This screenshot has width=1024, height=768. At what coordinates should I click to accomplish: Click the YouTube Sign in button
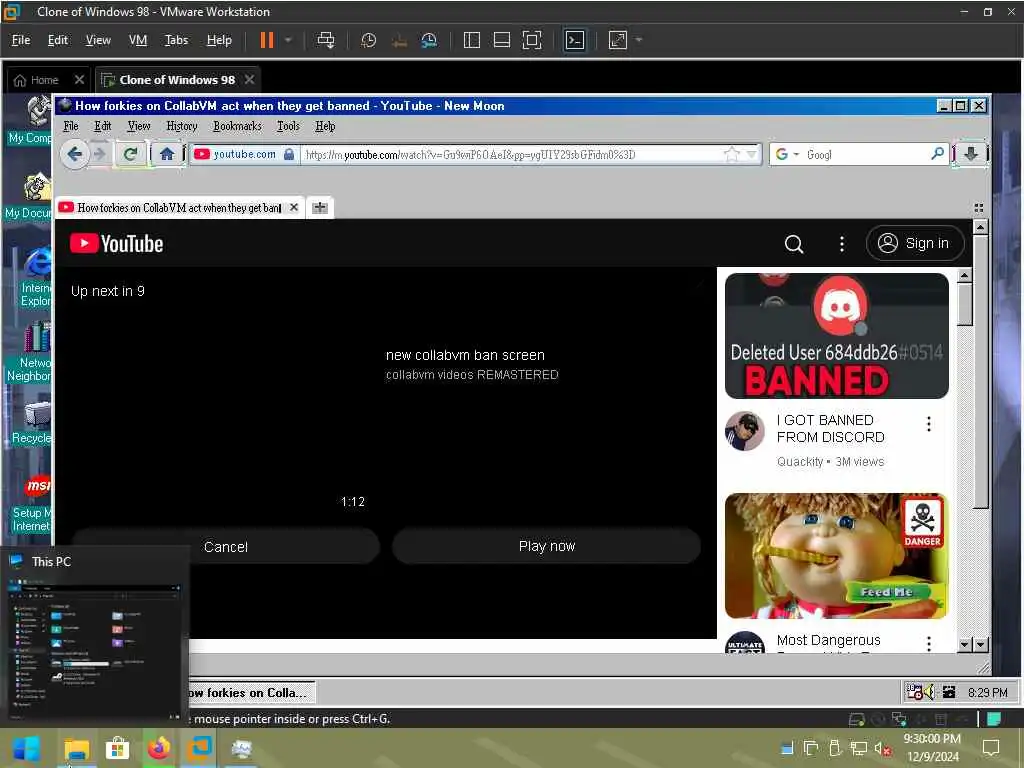coord(914,243)
